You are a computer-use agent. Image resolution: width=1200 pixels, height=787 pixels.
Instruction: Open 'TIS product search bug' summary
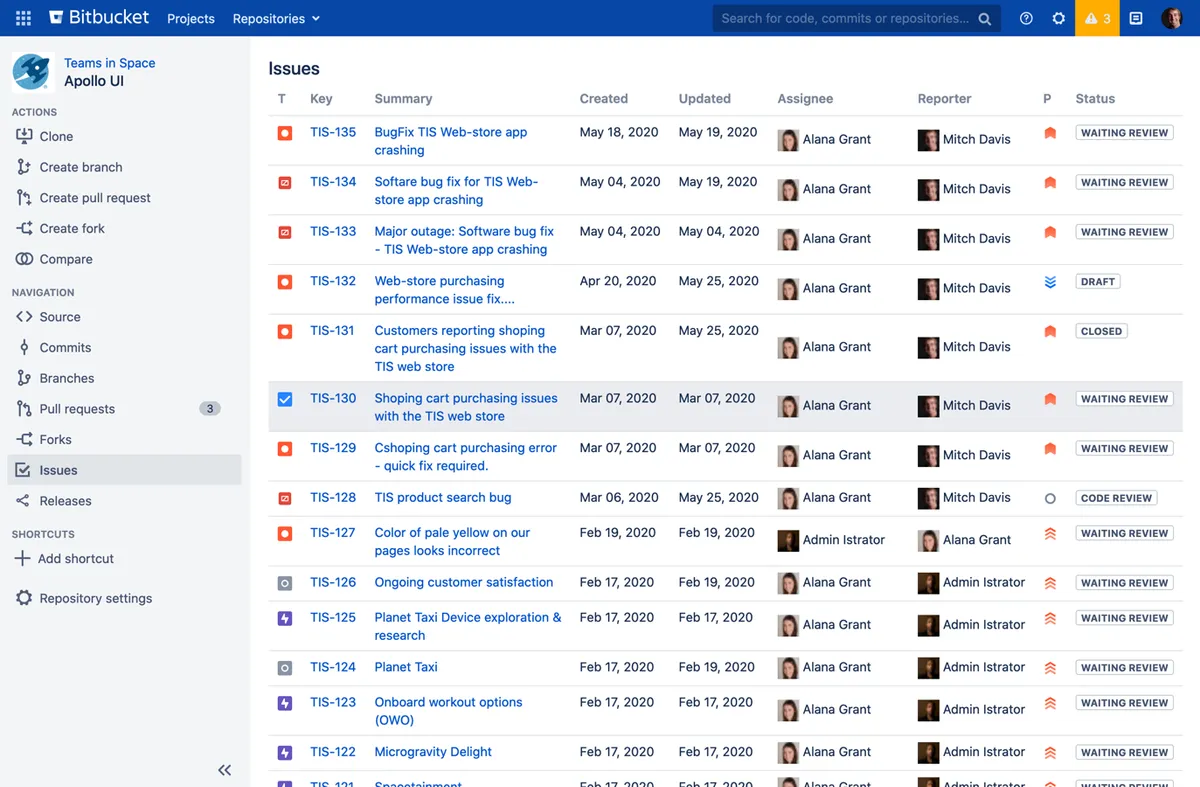point(443,497)
